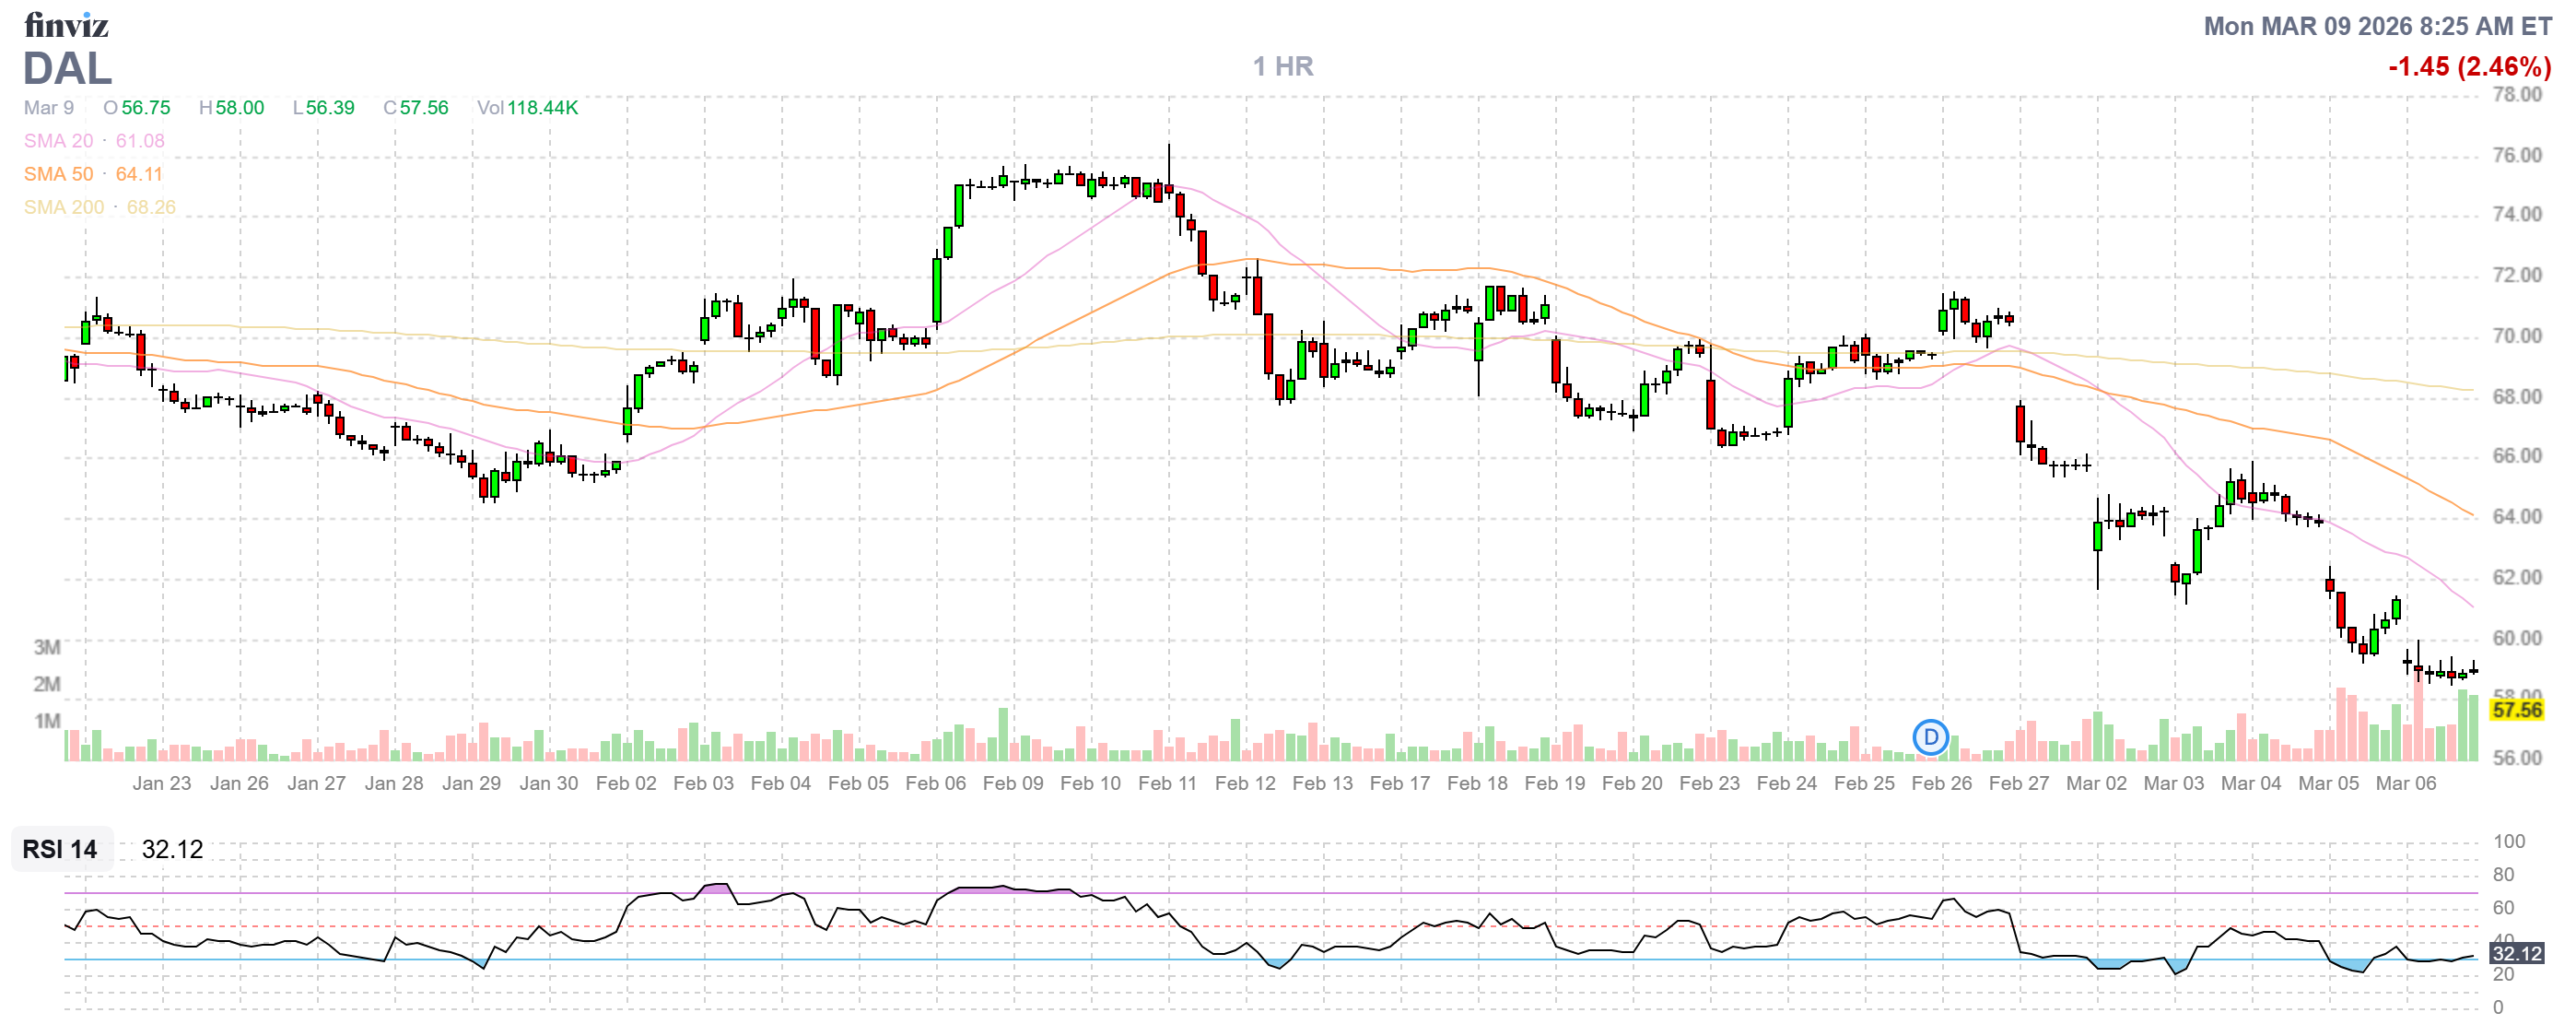Click the 3M volume axis label
Image resolution: width=2576 pixels, height=1036 pixels.
[x=47, y=648]
